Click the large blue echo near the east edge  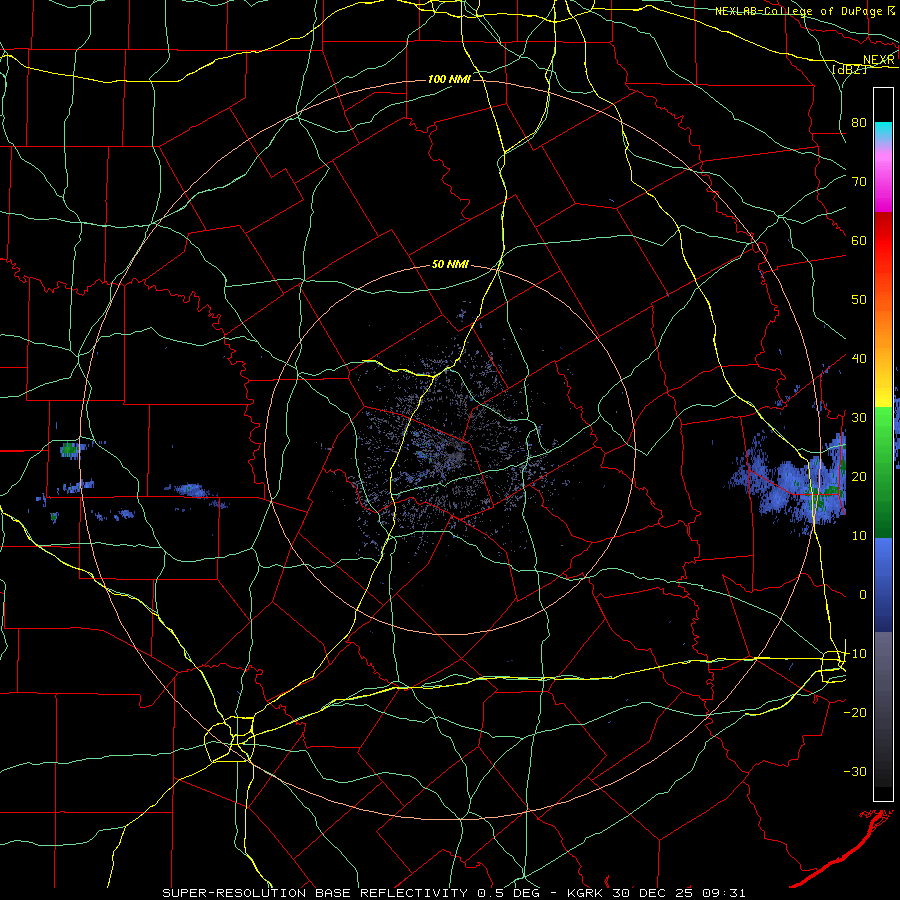795,482
